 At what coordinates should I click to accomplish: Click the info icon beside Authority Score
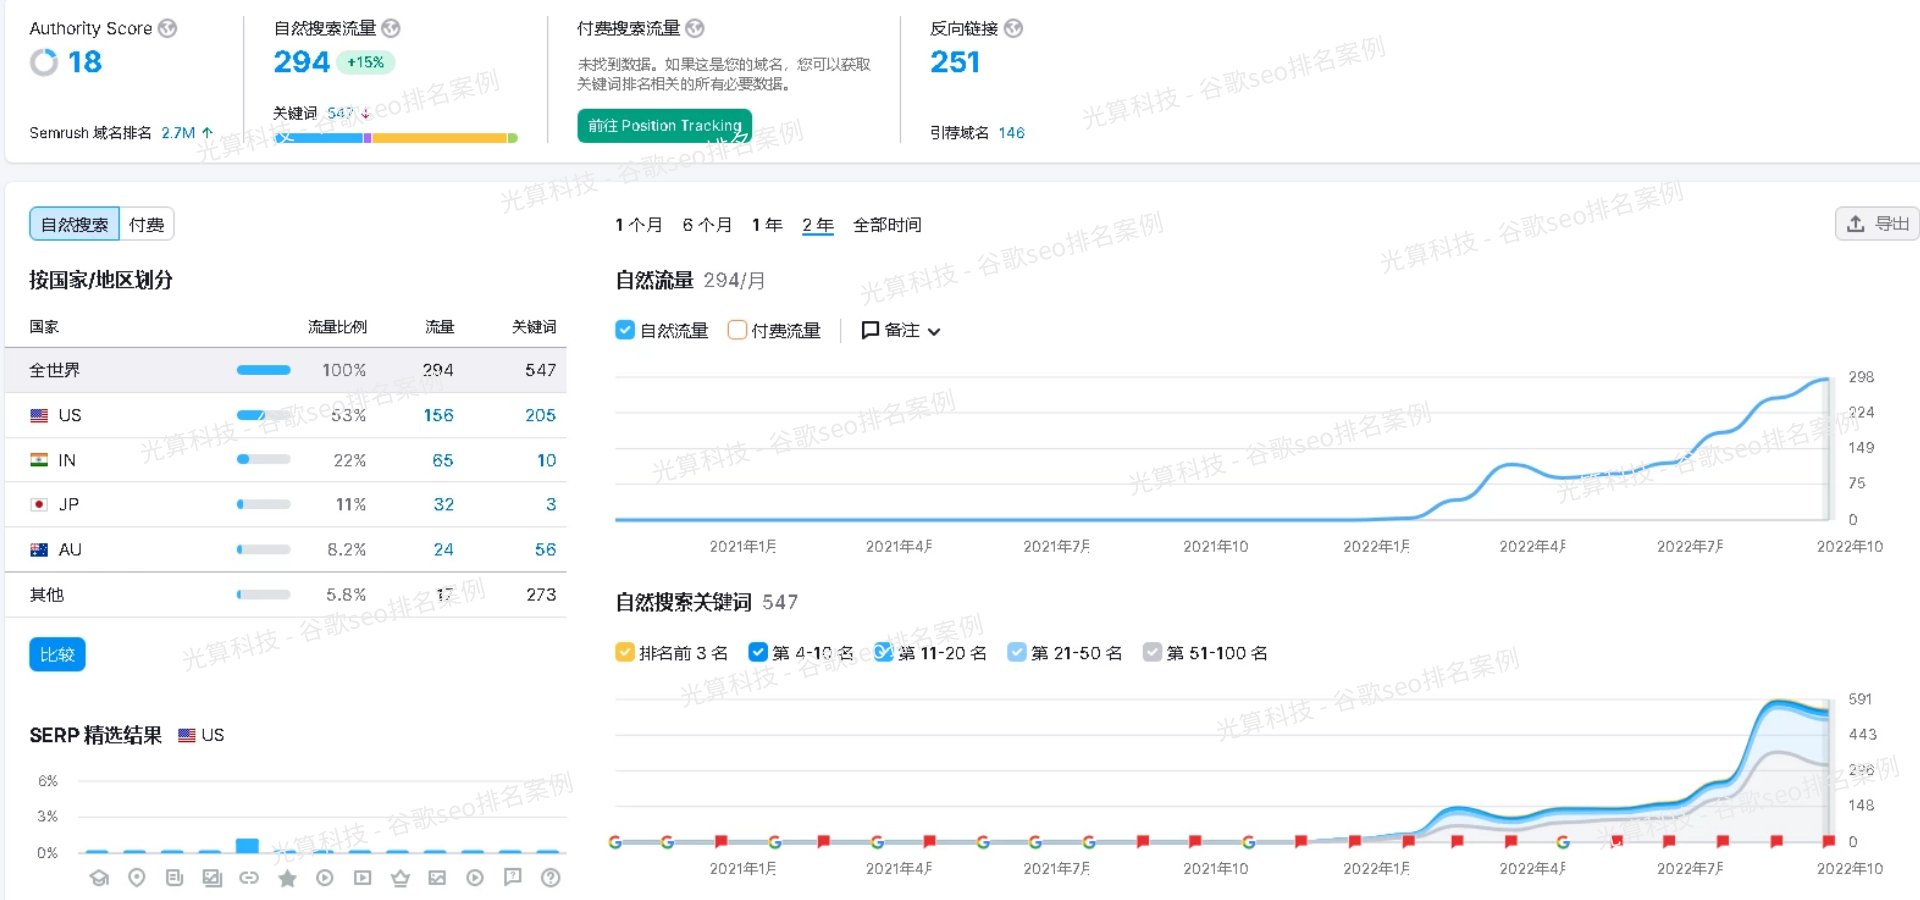coord(168,28)
